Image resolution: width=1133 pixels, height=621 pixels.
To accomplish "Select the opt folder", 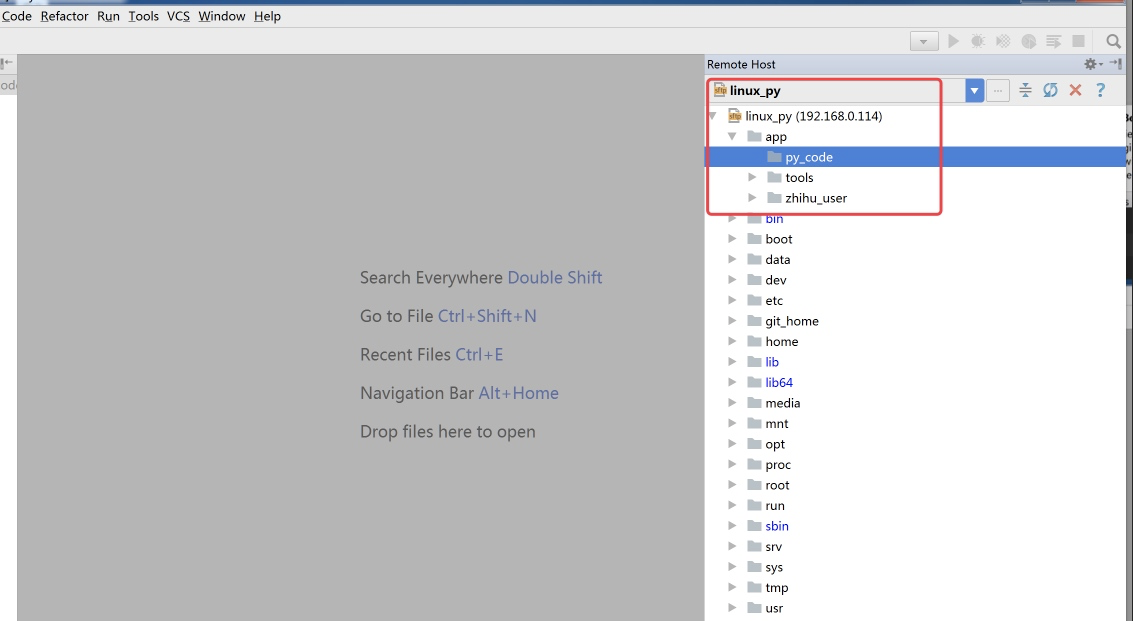I will click(775, 444).
